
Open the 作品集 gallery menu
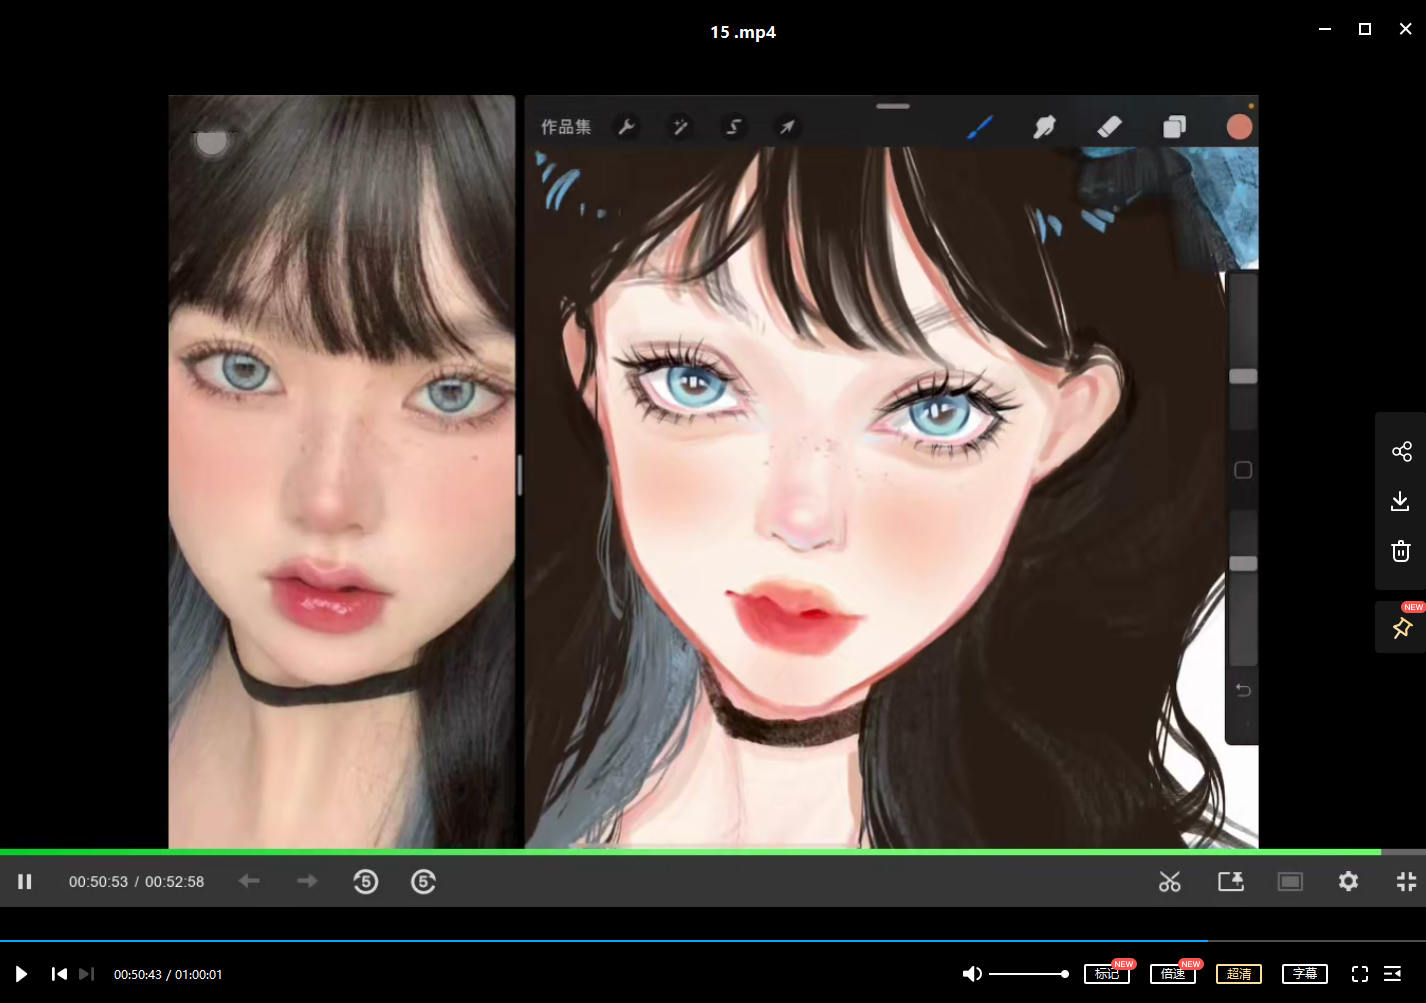[566, 127]
